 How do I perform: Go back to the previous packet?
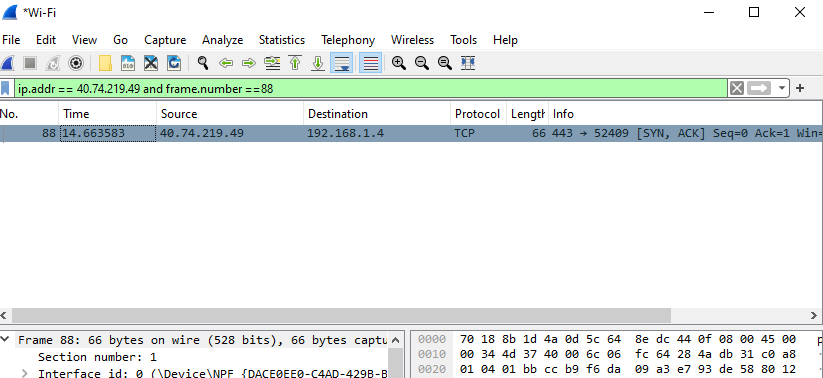[226, 64]
